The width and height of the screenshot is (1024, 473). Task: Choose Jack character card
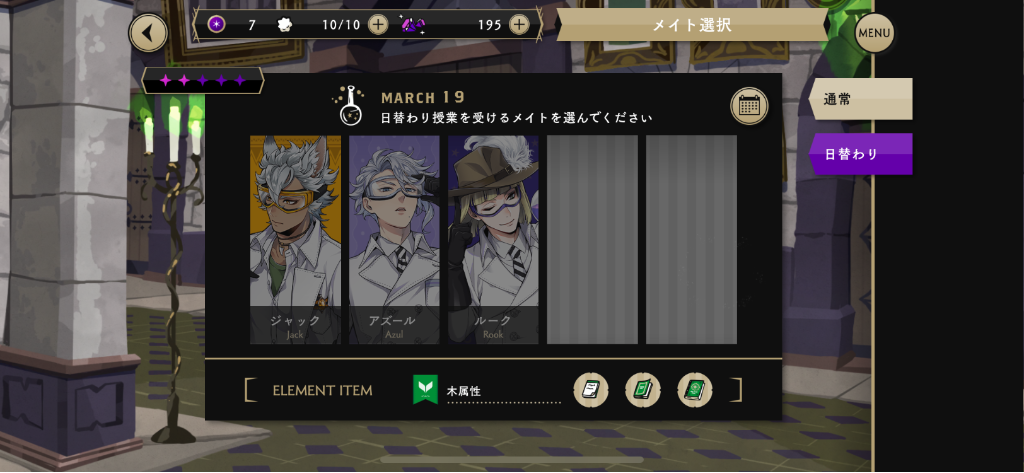tap(295, 240)
